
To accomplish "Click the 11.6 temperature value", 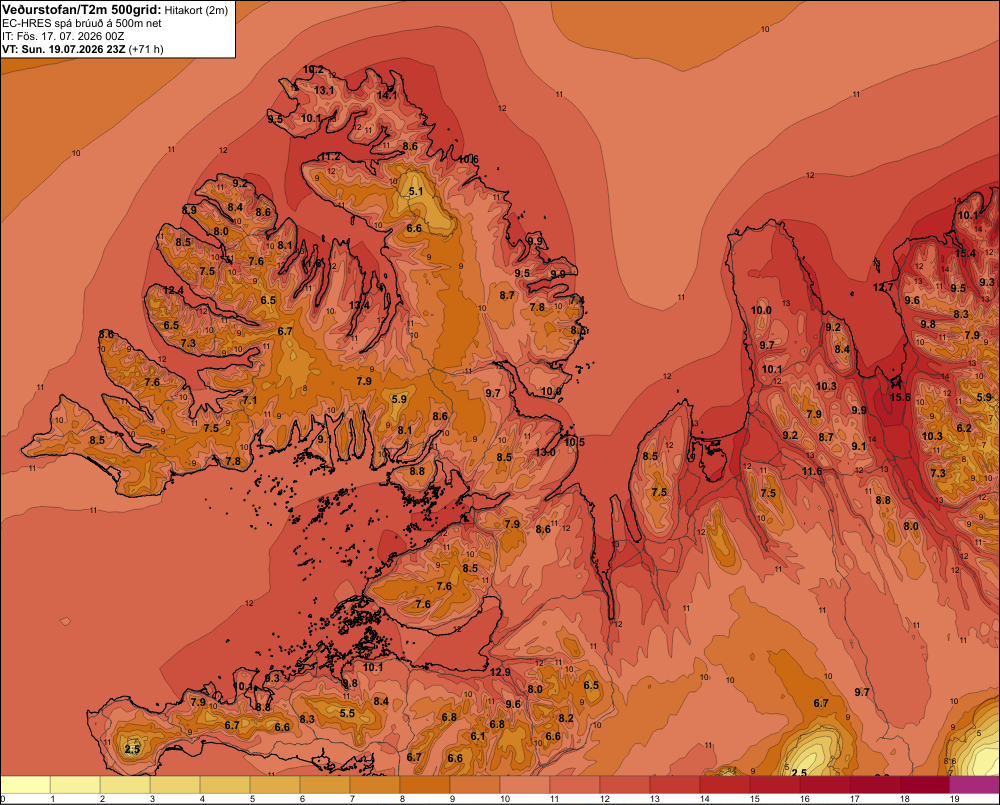I will 812,471.
